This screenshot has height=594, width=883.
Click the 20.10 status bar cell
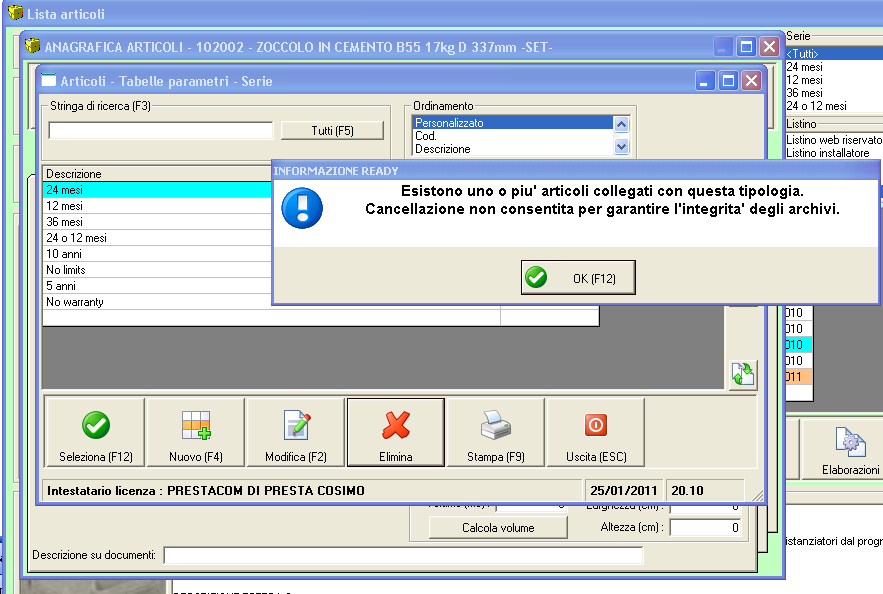pyautogui.click(x=704, y=490)
